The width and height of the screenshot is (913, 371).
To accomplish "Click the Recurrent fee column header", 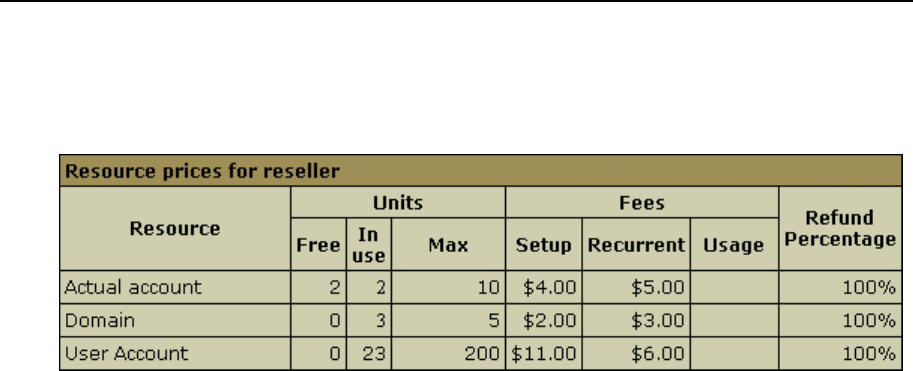I will [636, 245].
